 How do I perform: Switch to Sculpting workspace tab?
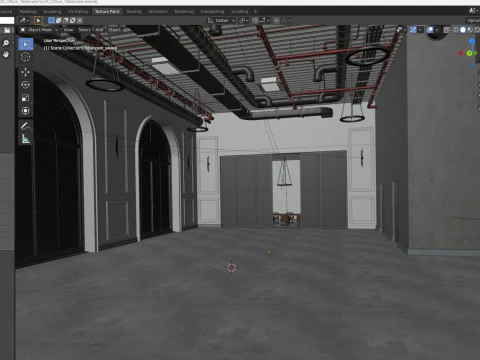[52, 11]
